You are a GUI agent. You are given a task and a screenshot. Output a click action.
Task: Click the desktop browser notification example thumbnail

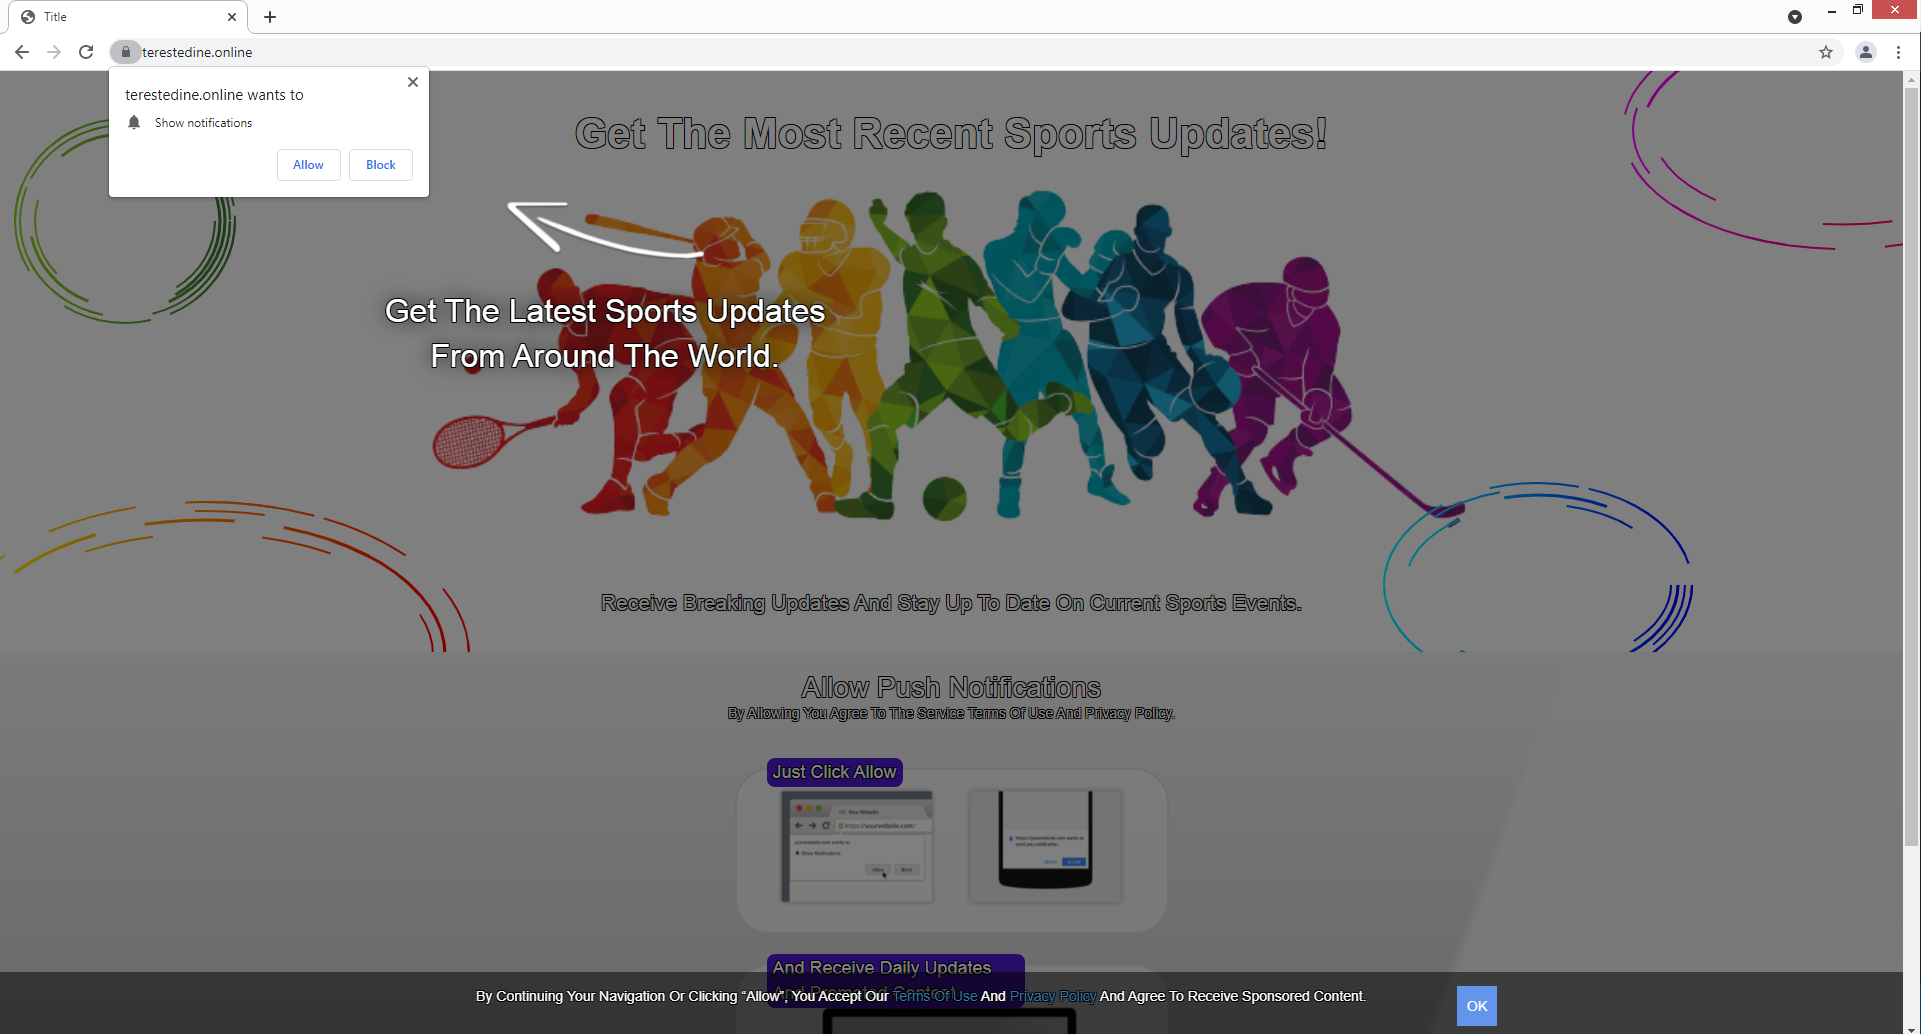(857, 846)
